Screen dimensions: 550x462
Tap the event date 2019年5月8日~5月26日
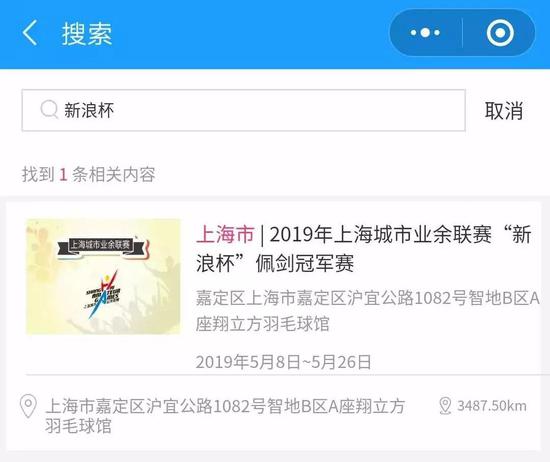coord(283,362)
